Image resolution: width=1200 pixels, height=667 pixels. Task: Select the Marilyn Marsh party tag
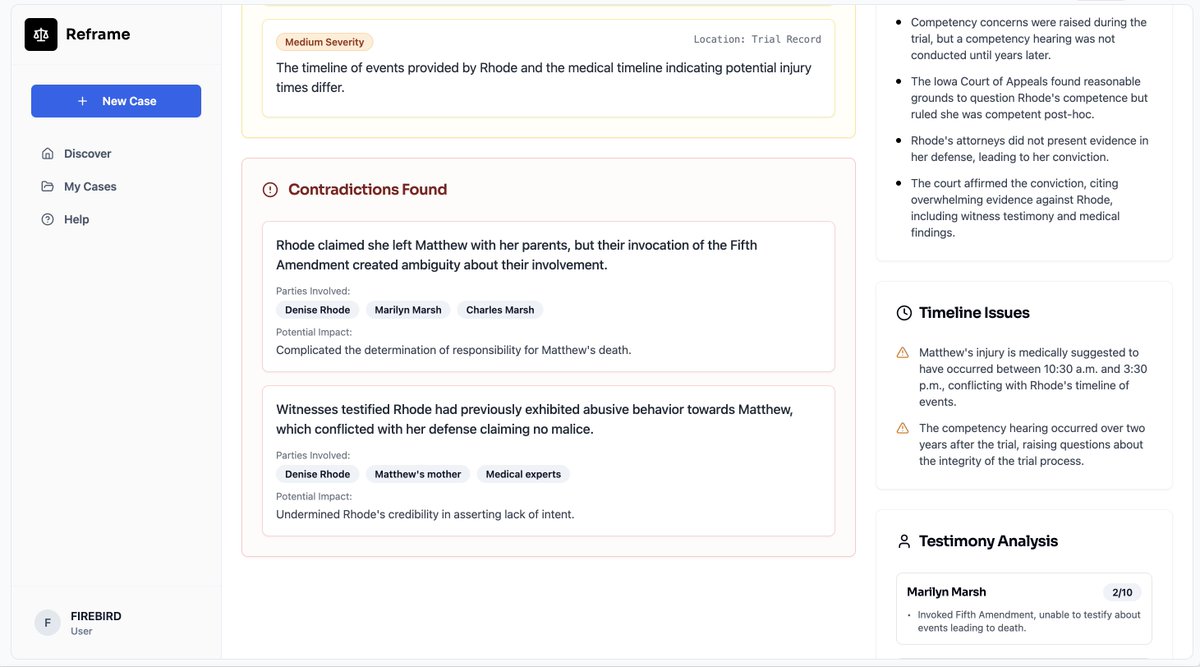(408, 310)
